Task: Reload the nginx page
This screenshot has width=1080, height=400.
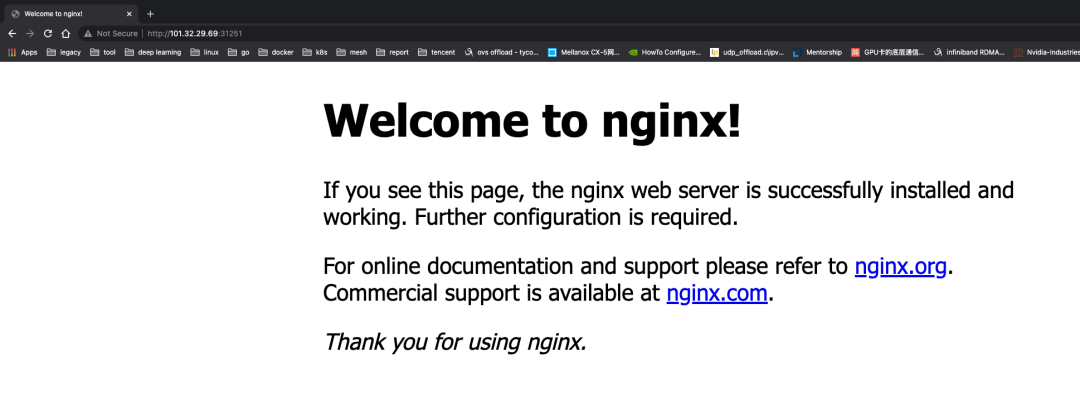Action: [48, 33]
